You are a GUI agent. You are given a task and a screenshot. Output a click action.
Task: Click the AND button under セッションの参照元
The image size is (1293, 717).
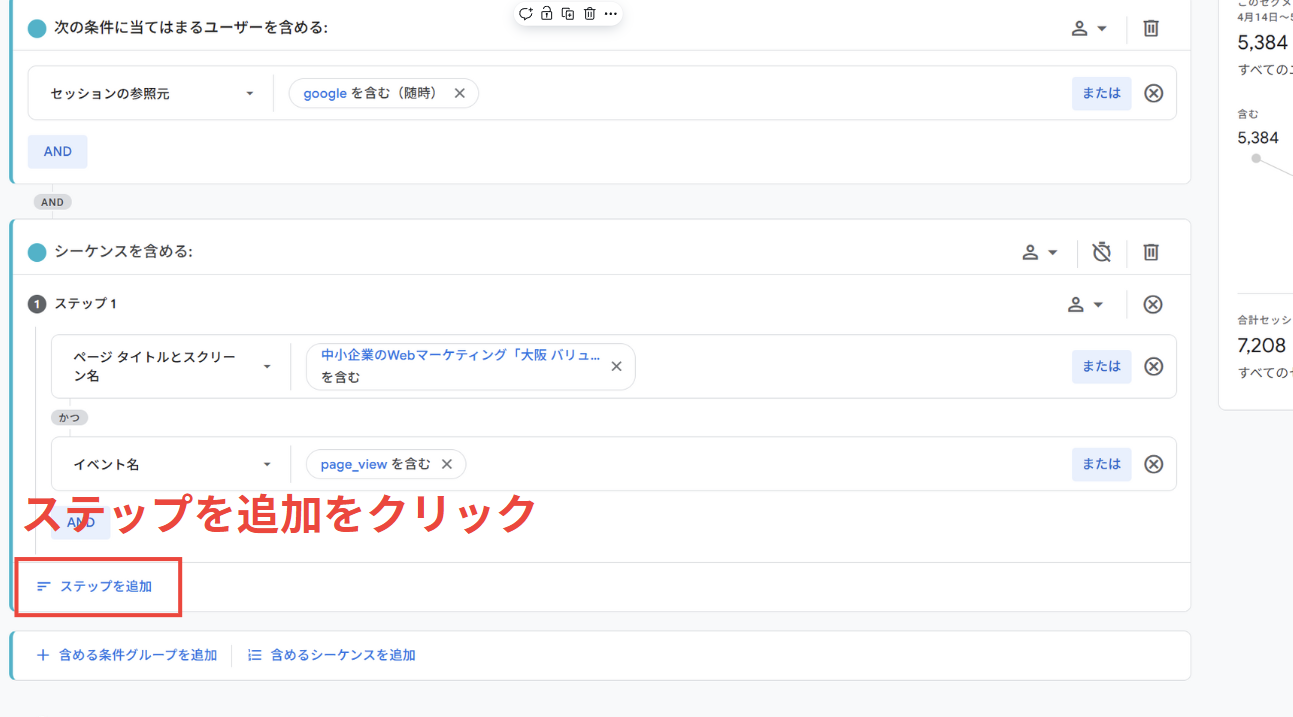pos(58,151)
